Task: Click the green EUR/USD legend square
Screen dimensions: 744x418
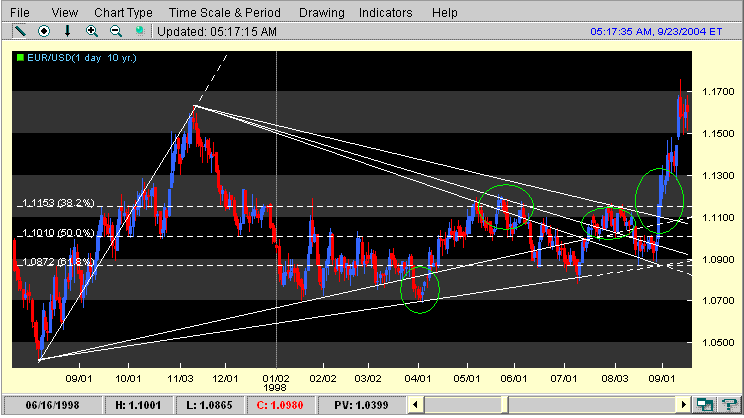Action: [20, 58]
